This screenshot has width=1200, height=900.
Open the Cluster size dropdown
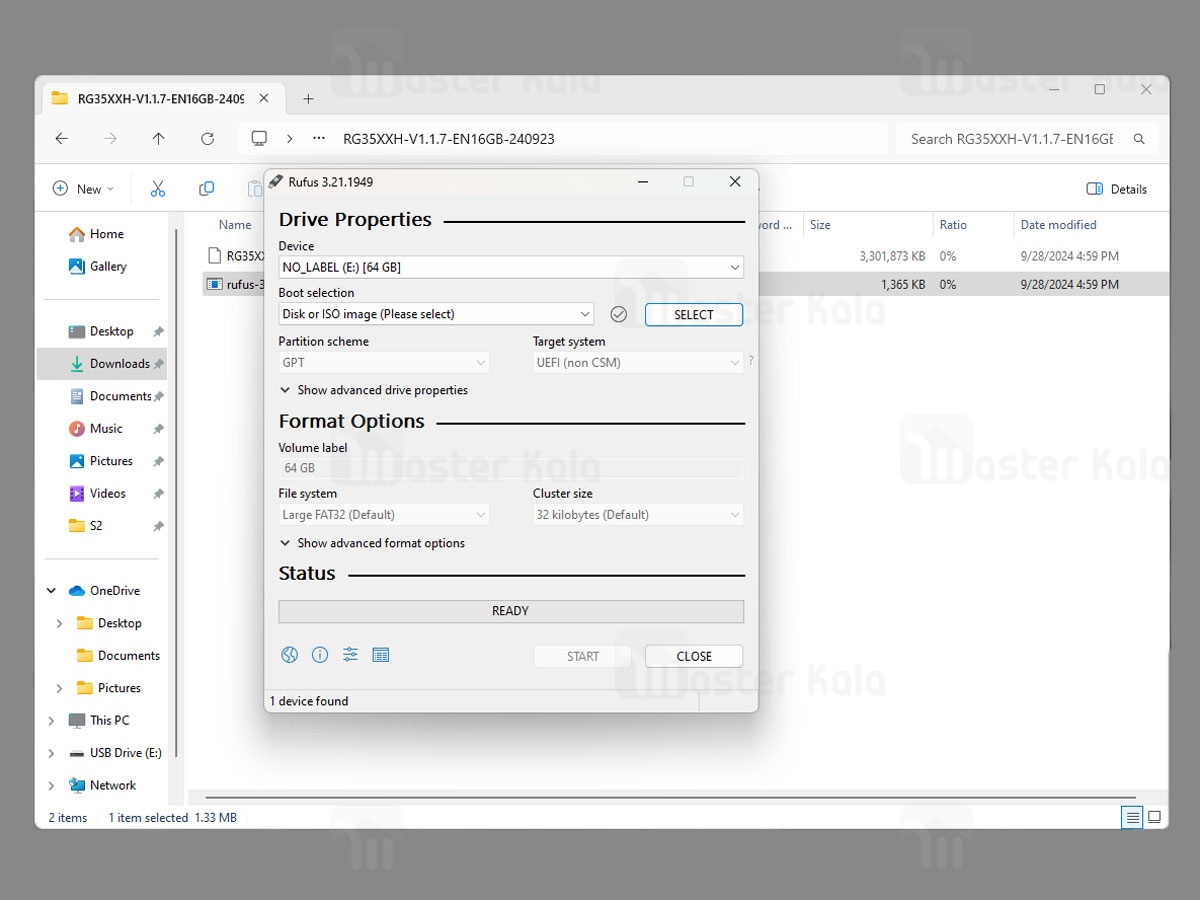tap(638, 514)
